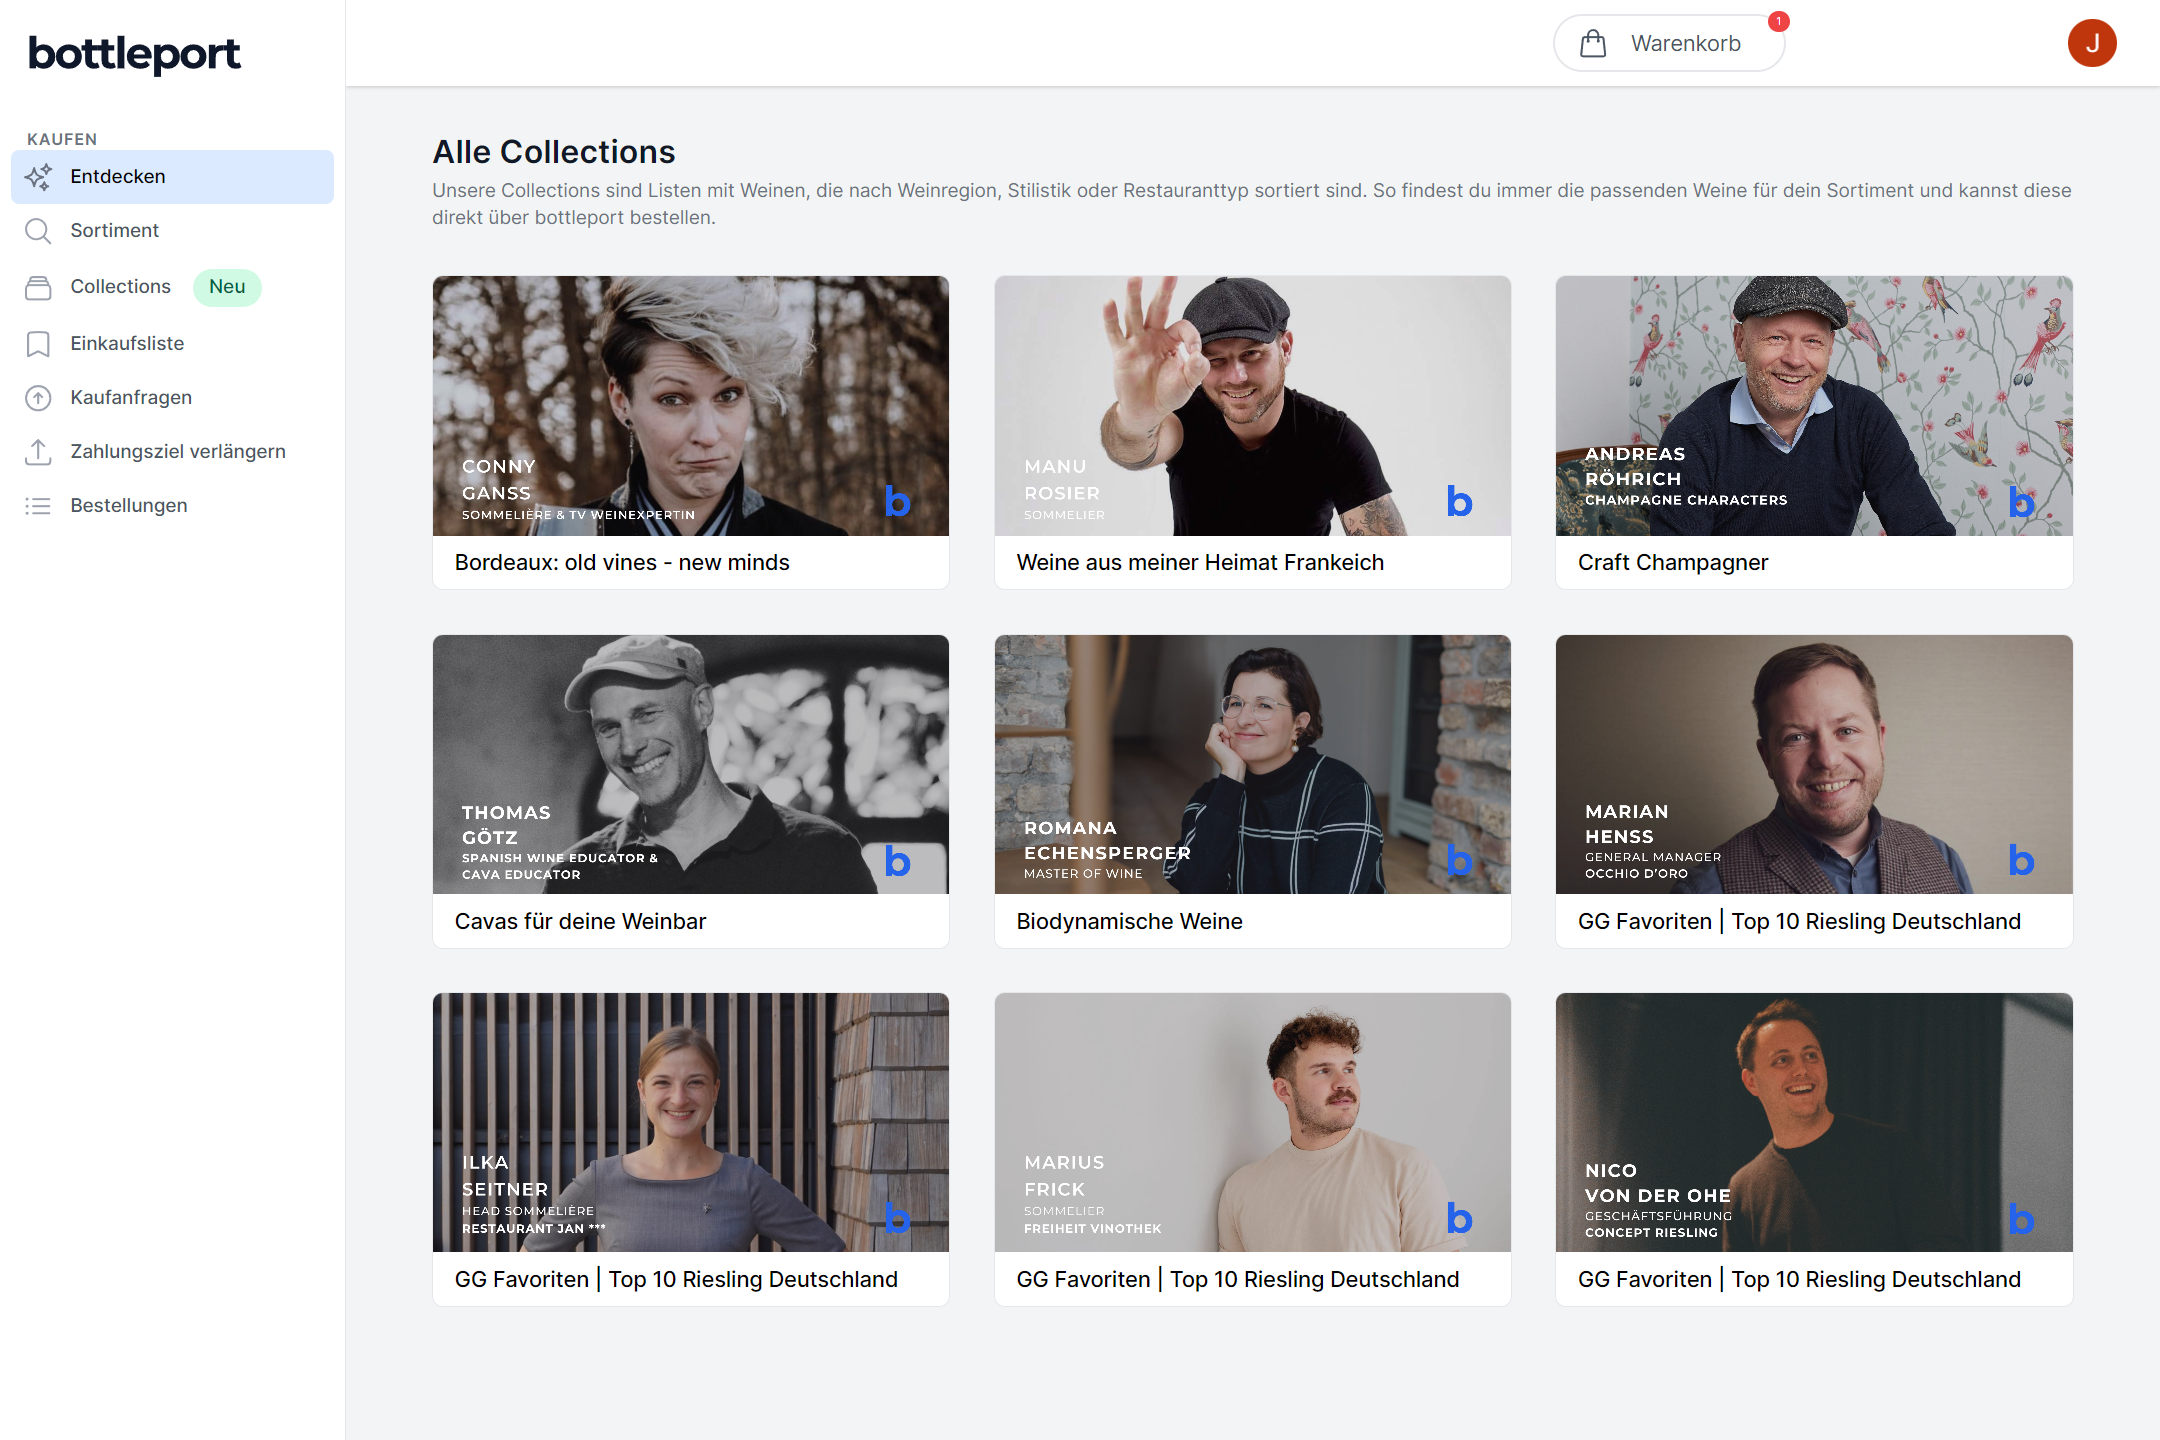The width and height of the screenshot is (2160, 1440).
Task: Click the blue b logo on Marius Frick card
Action: (1459, 1218)
